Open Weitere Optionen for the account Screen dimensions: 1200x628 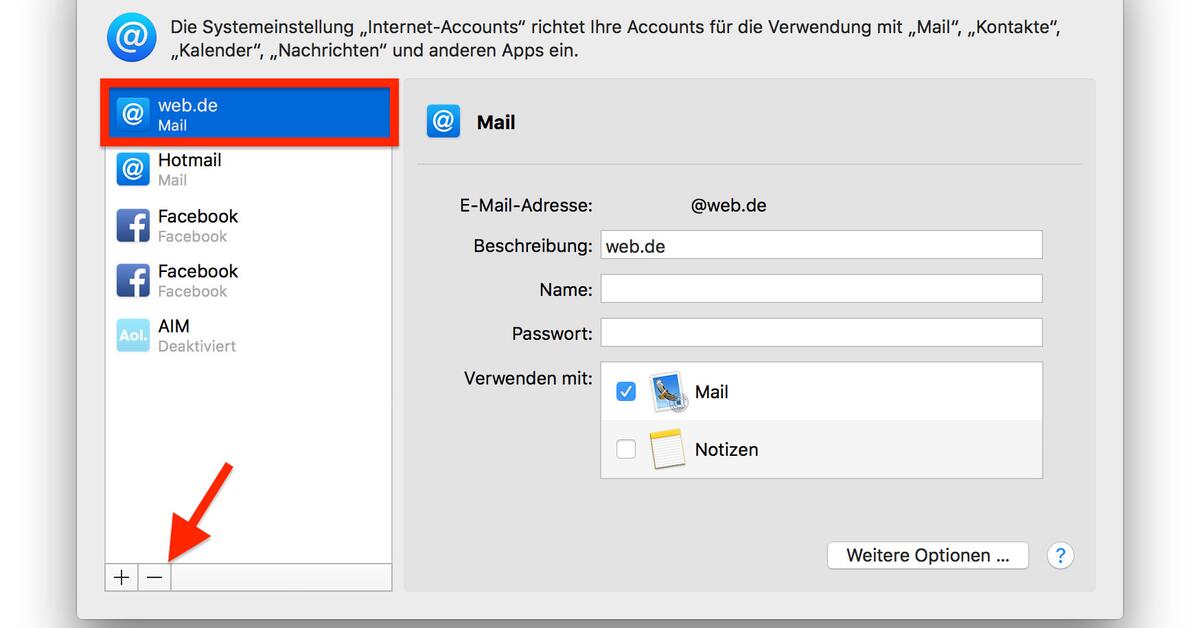tap(927, 555)
